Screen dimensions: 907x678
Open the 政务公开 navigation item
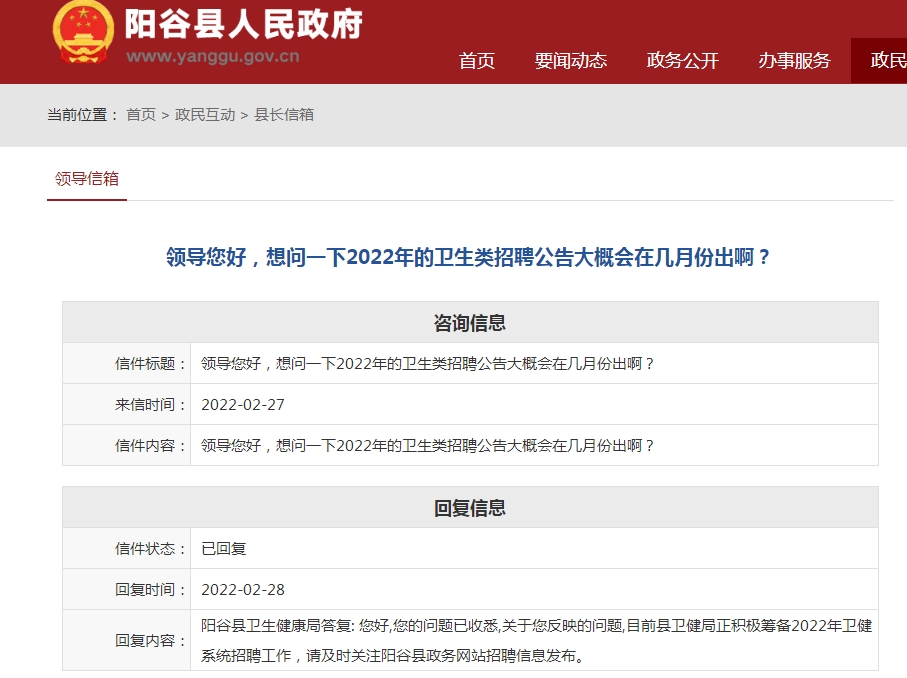coord(683,61)
